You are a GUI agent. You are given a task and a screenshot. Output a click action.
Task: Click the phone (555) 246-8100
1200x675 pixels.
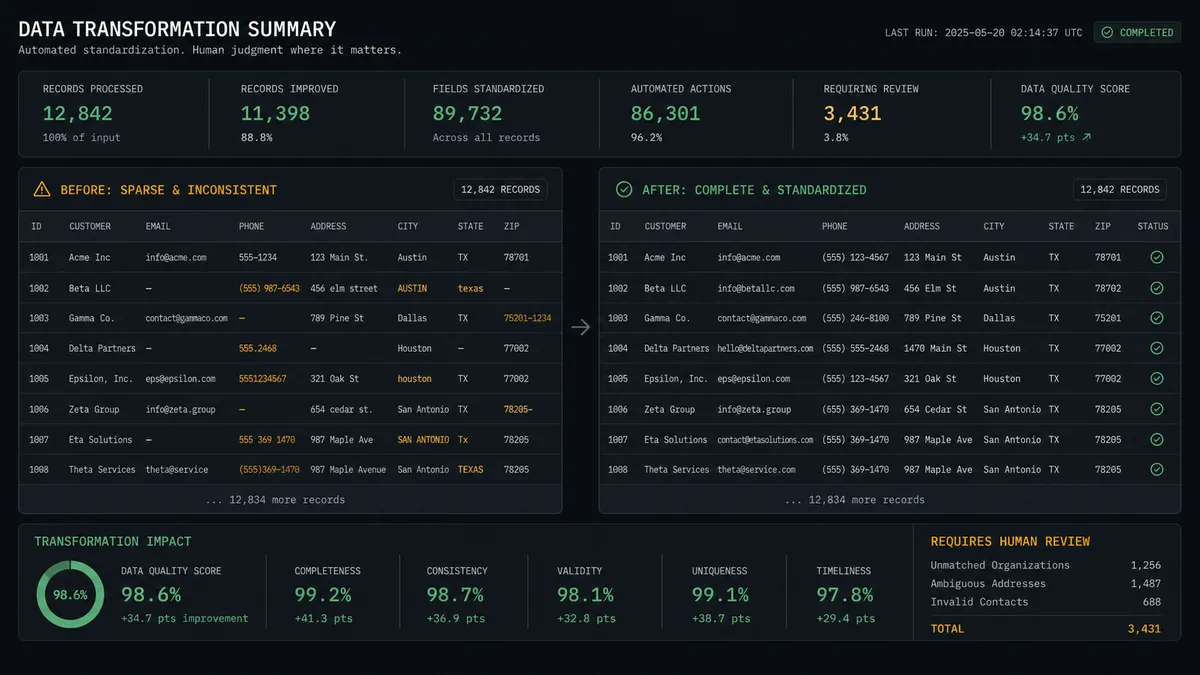pyautogui.click(x=855, y=318)
